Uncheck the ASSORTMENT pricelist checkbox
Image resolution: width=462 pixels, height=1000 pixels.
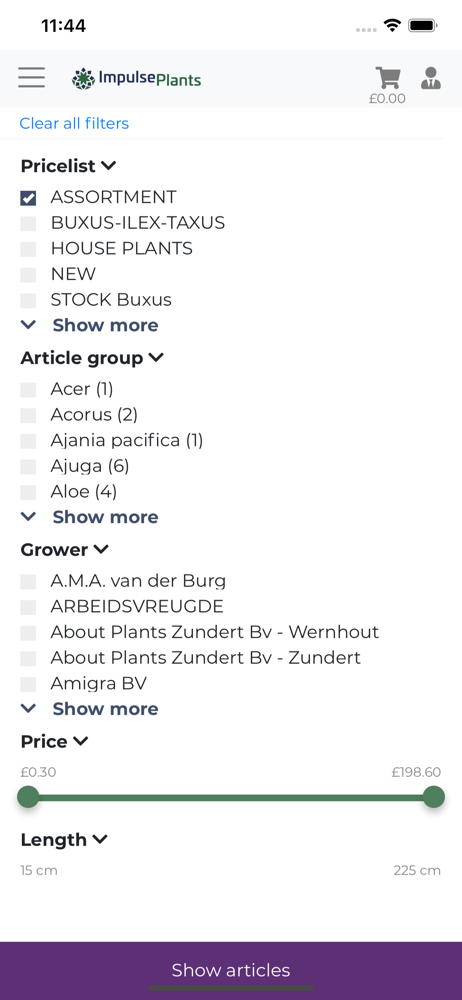click(28, 198)
